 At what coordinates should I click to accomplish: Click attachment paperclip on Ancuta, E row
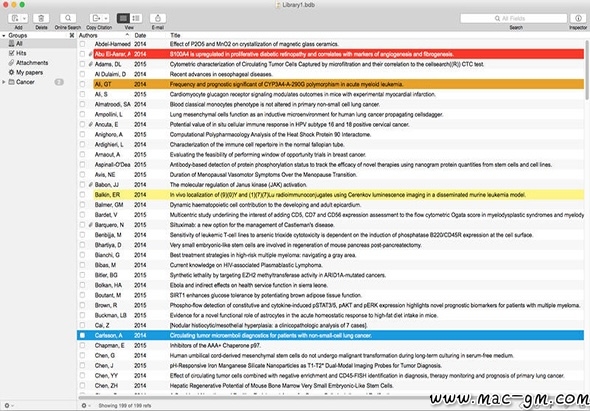[x=90, y=125]
